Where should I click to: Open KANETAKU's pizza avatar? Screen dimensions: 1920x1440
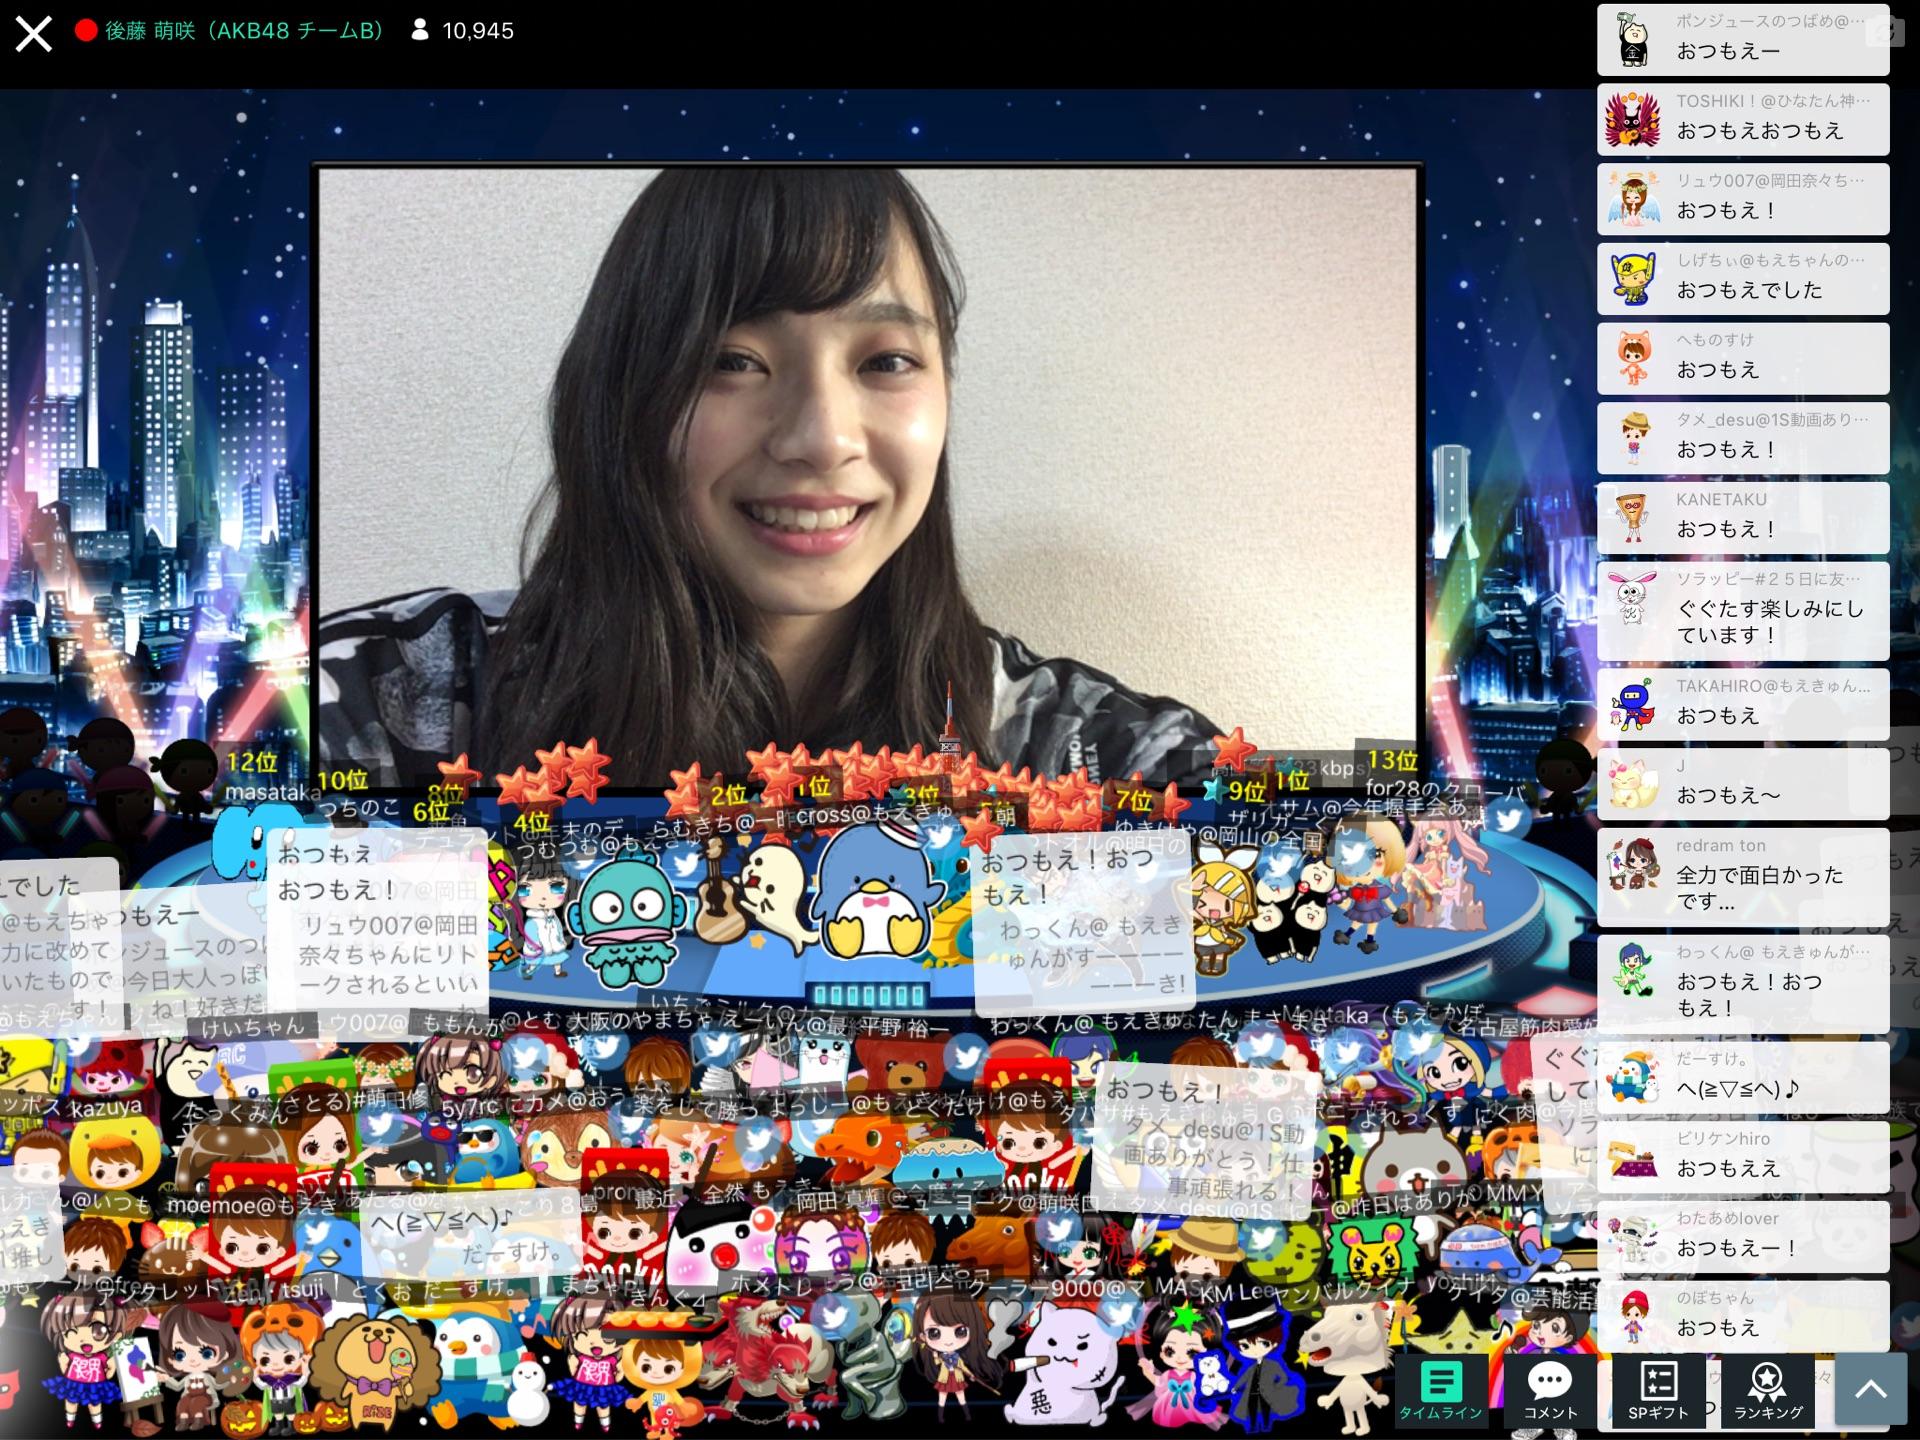click(x=1633, y=518)
